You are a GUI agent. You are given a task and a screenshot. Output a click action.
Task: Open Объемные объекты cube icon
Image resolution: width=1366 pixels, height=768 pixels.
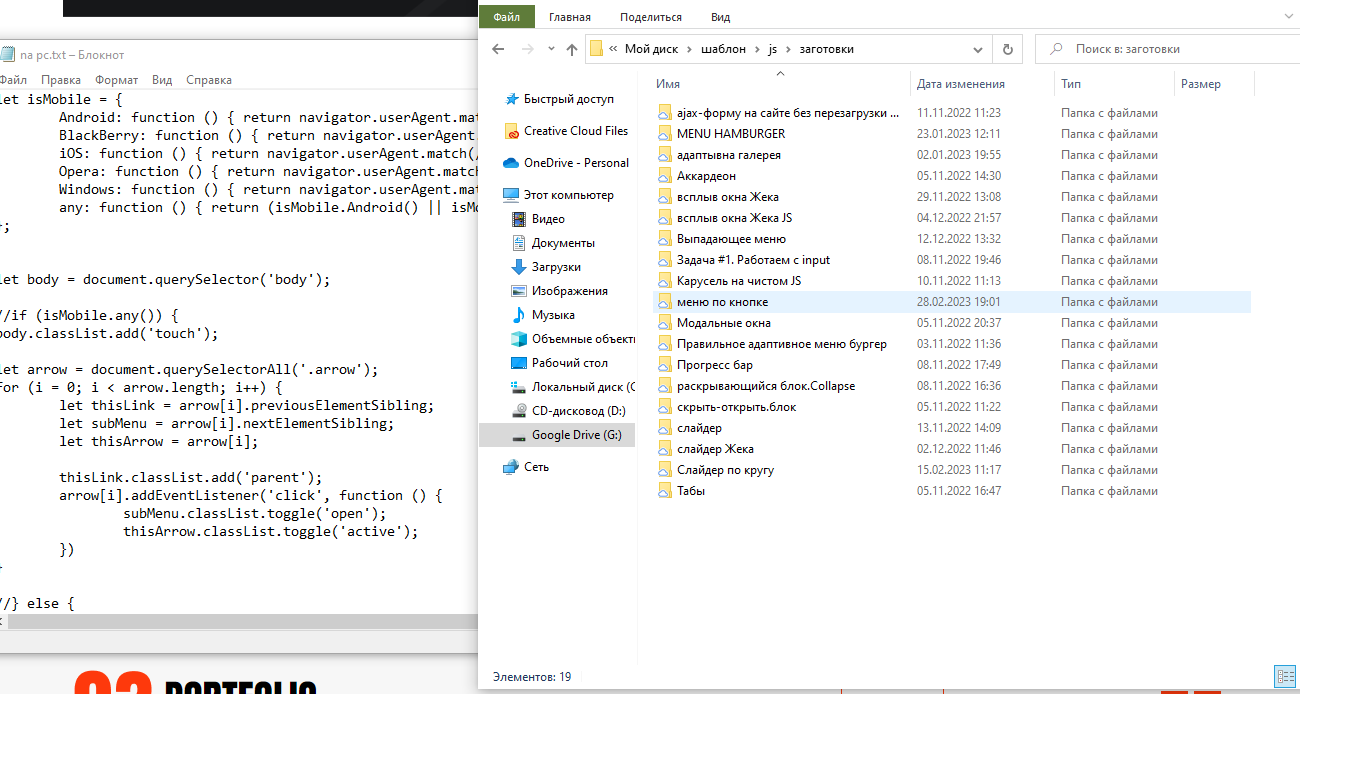pyautogui.click(x=519, y=339)
